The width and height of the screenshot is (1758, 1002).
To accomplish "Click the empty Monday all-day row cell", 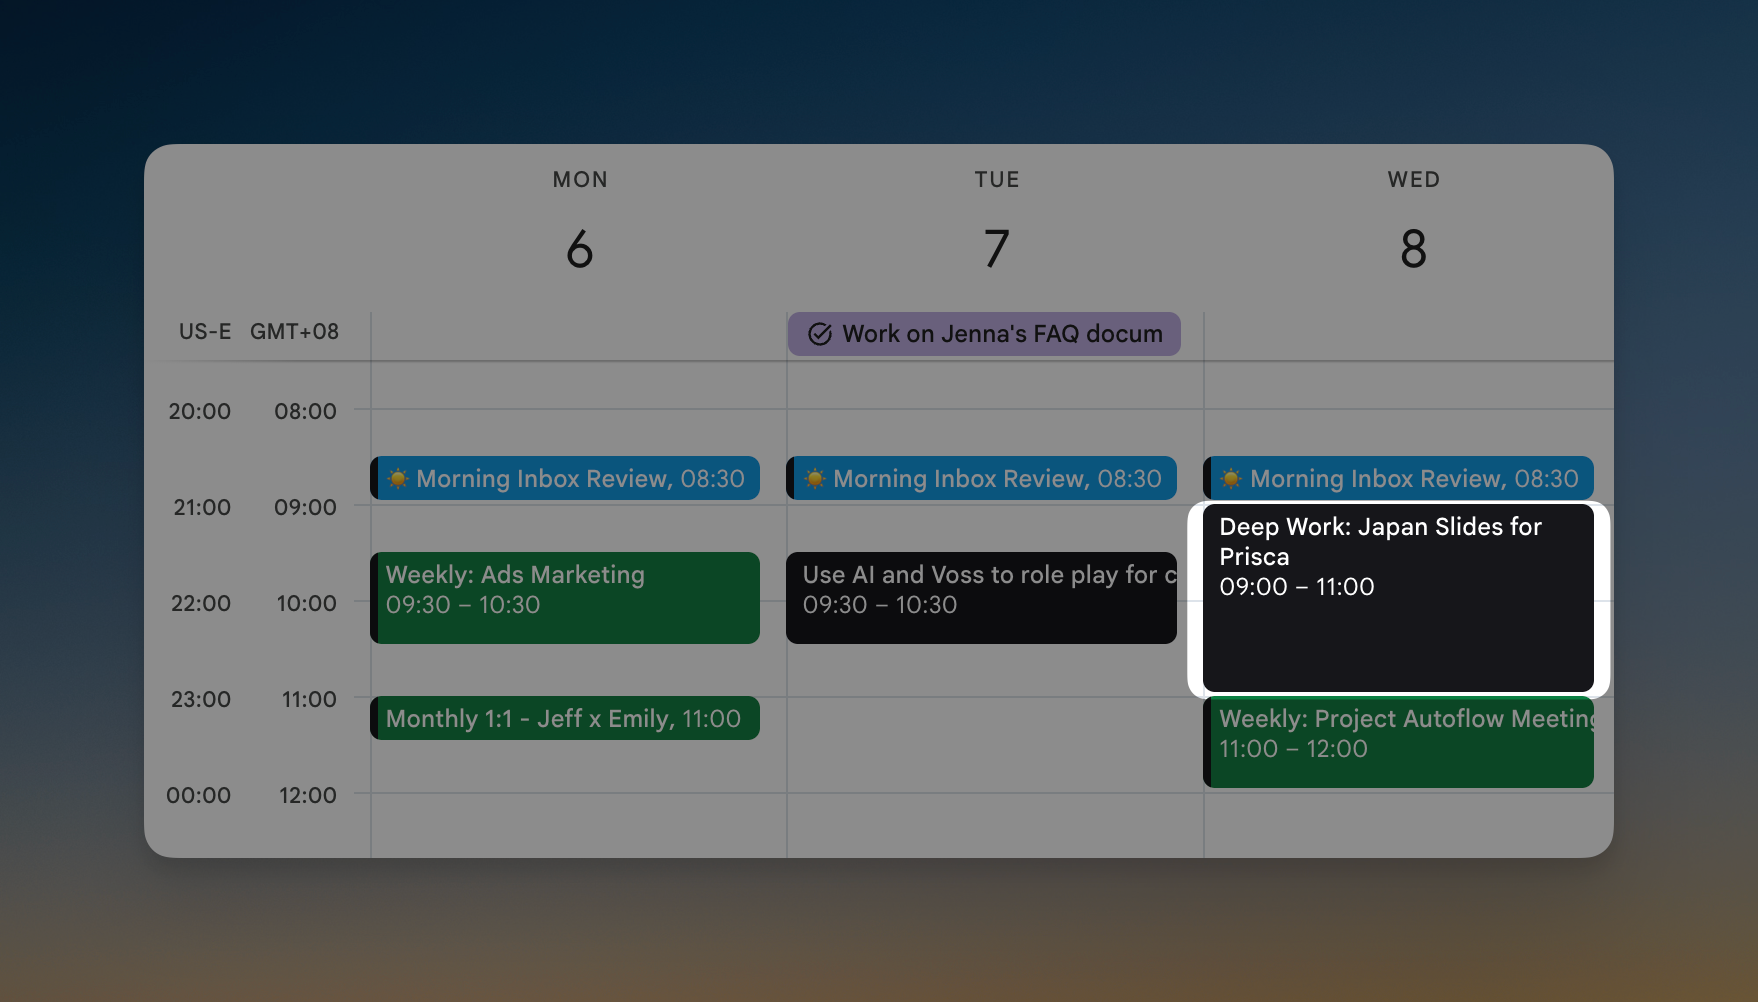I will [x=578, y=335].
